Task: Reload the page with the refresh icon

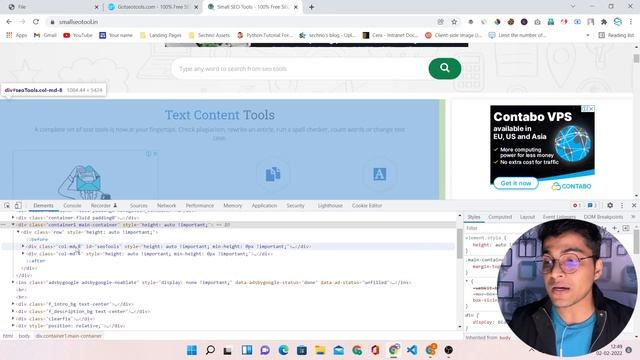Action: click(36, 22)
